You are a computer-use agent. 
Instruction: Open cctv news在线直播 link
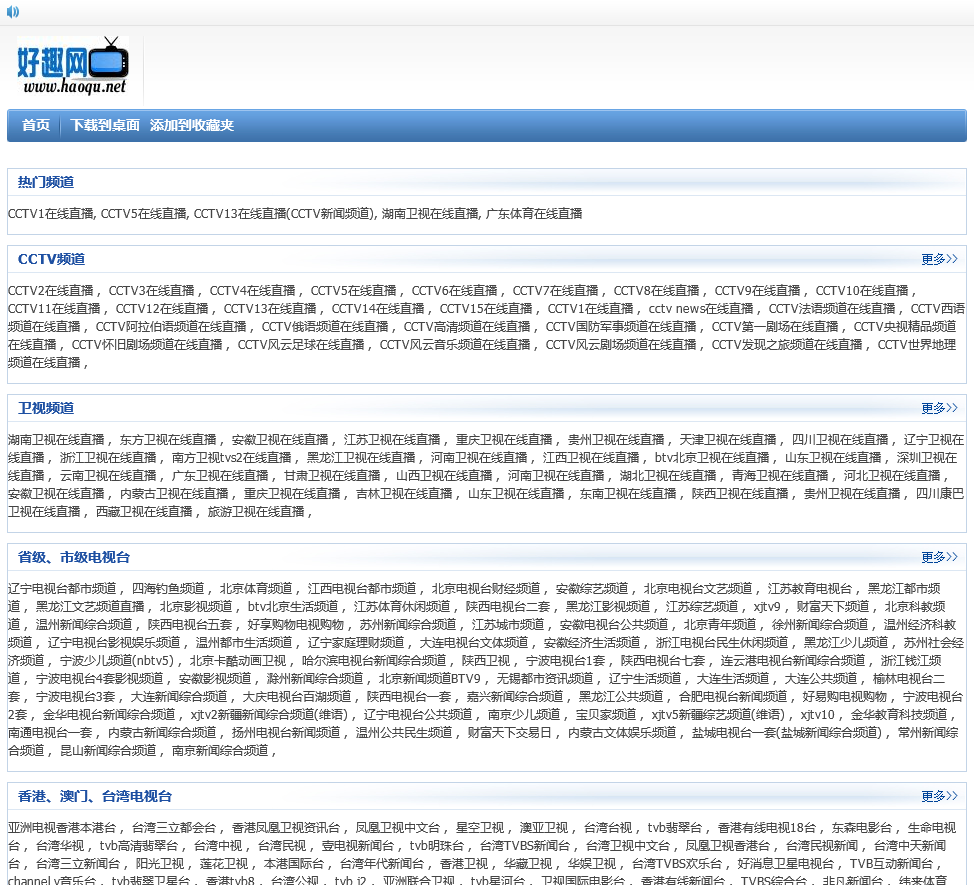point(701,309)
